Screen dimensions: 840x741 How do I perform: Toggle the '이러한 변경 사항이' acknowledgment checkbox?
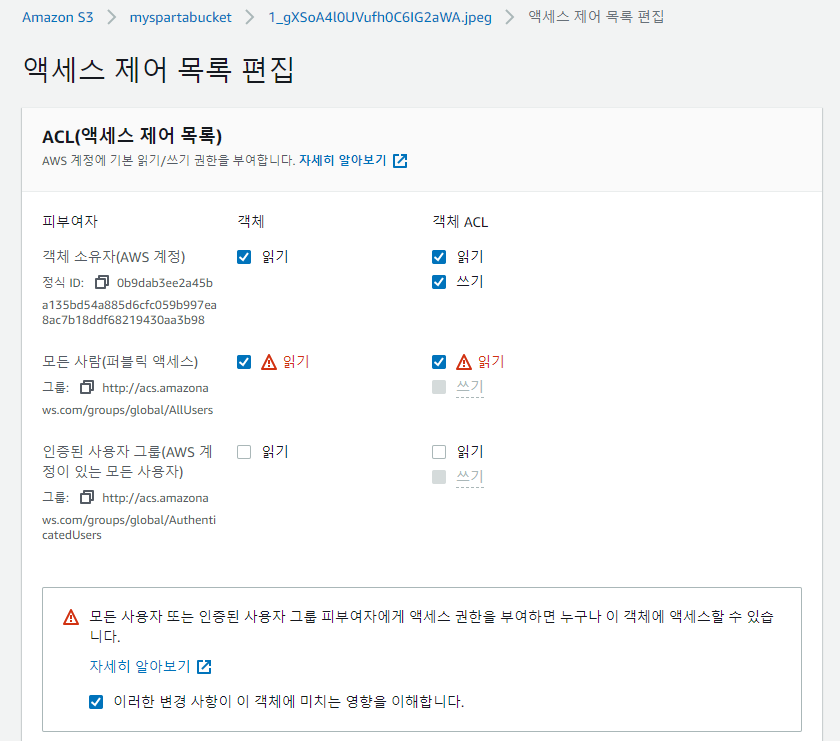pos(96,702)
